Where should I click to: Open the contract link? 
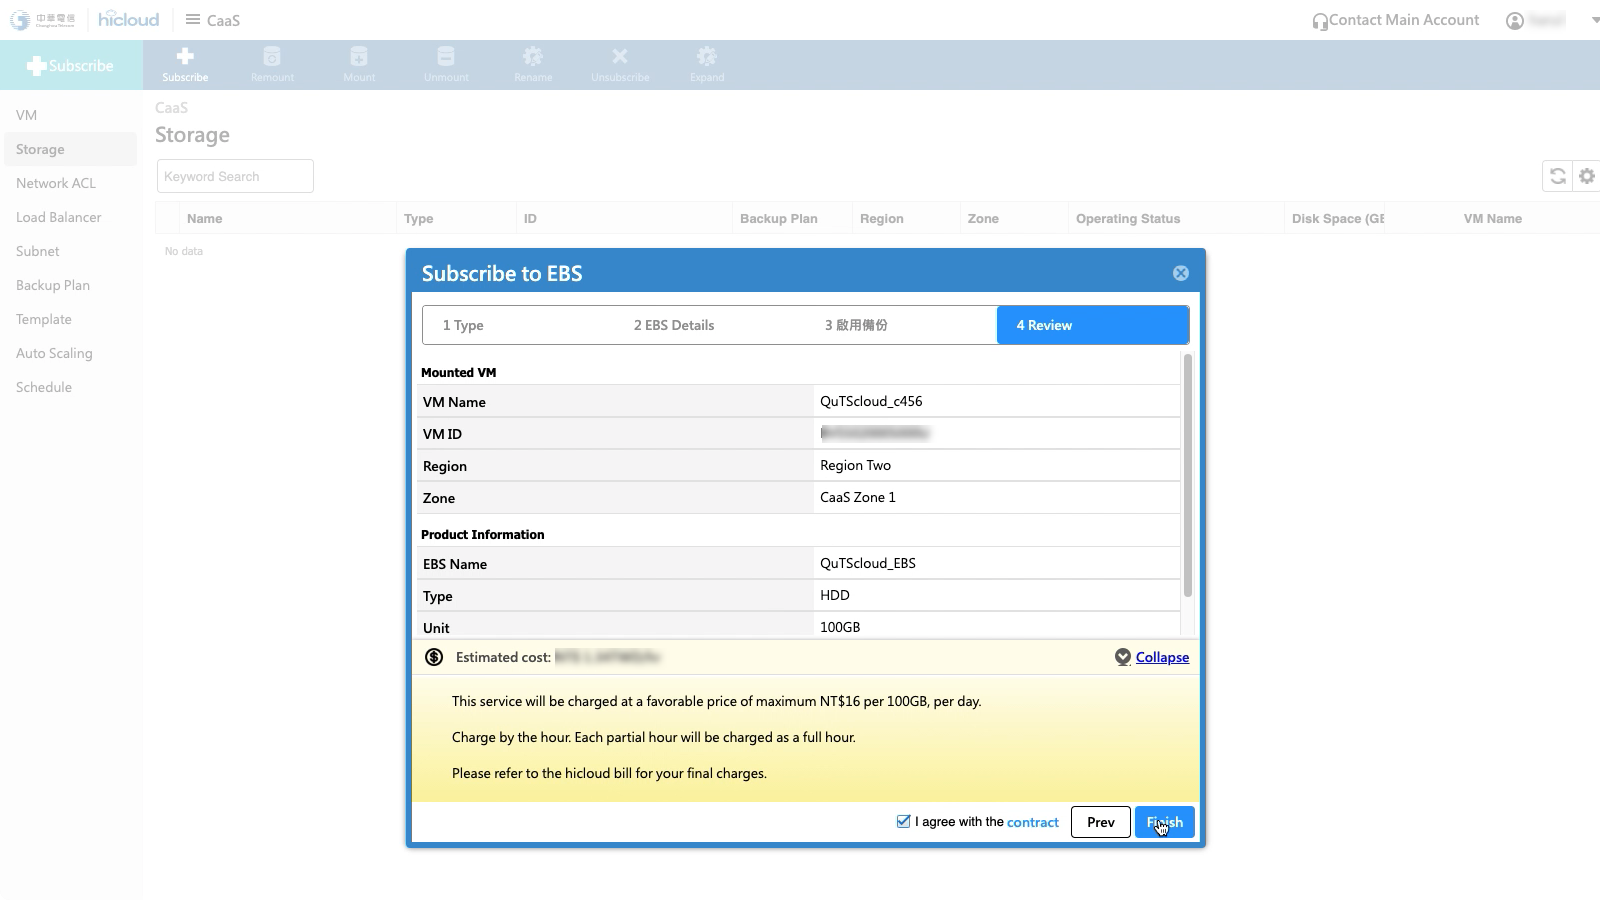1032,822
